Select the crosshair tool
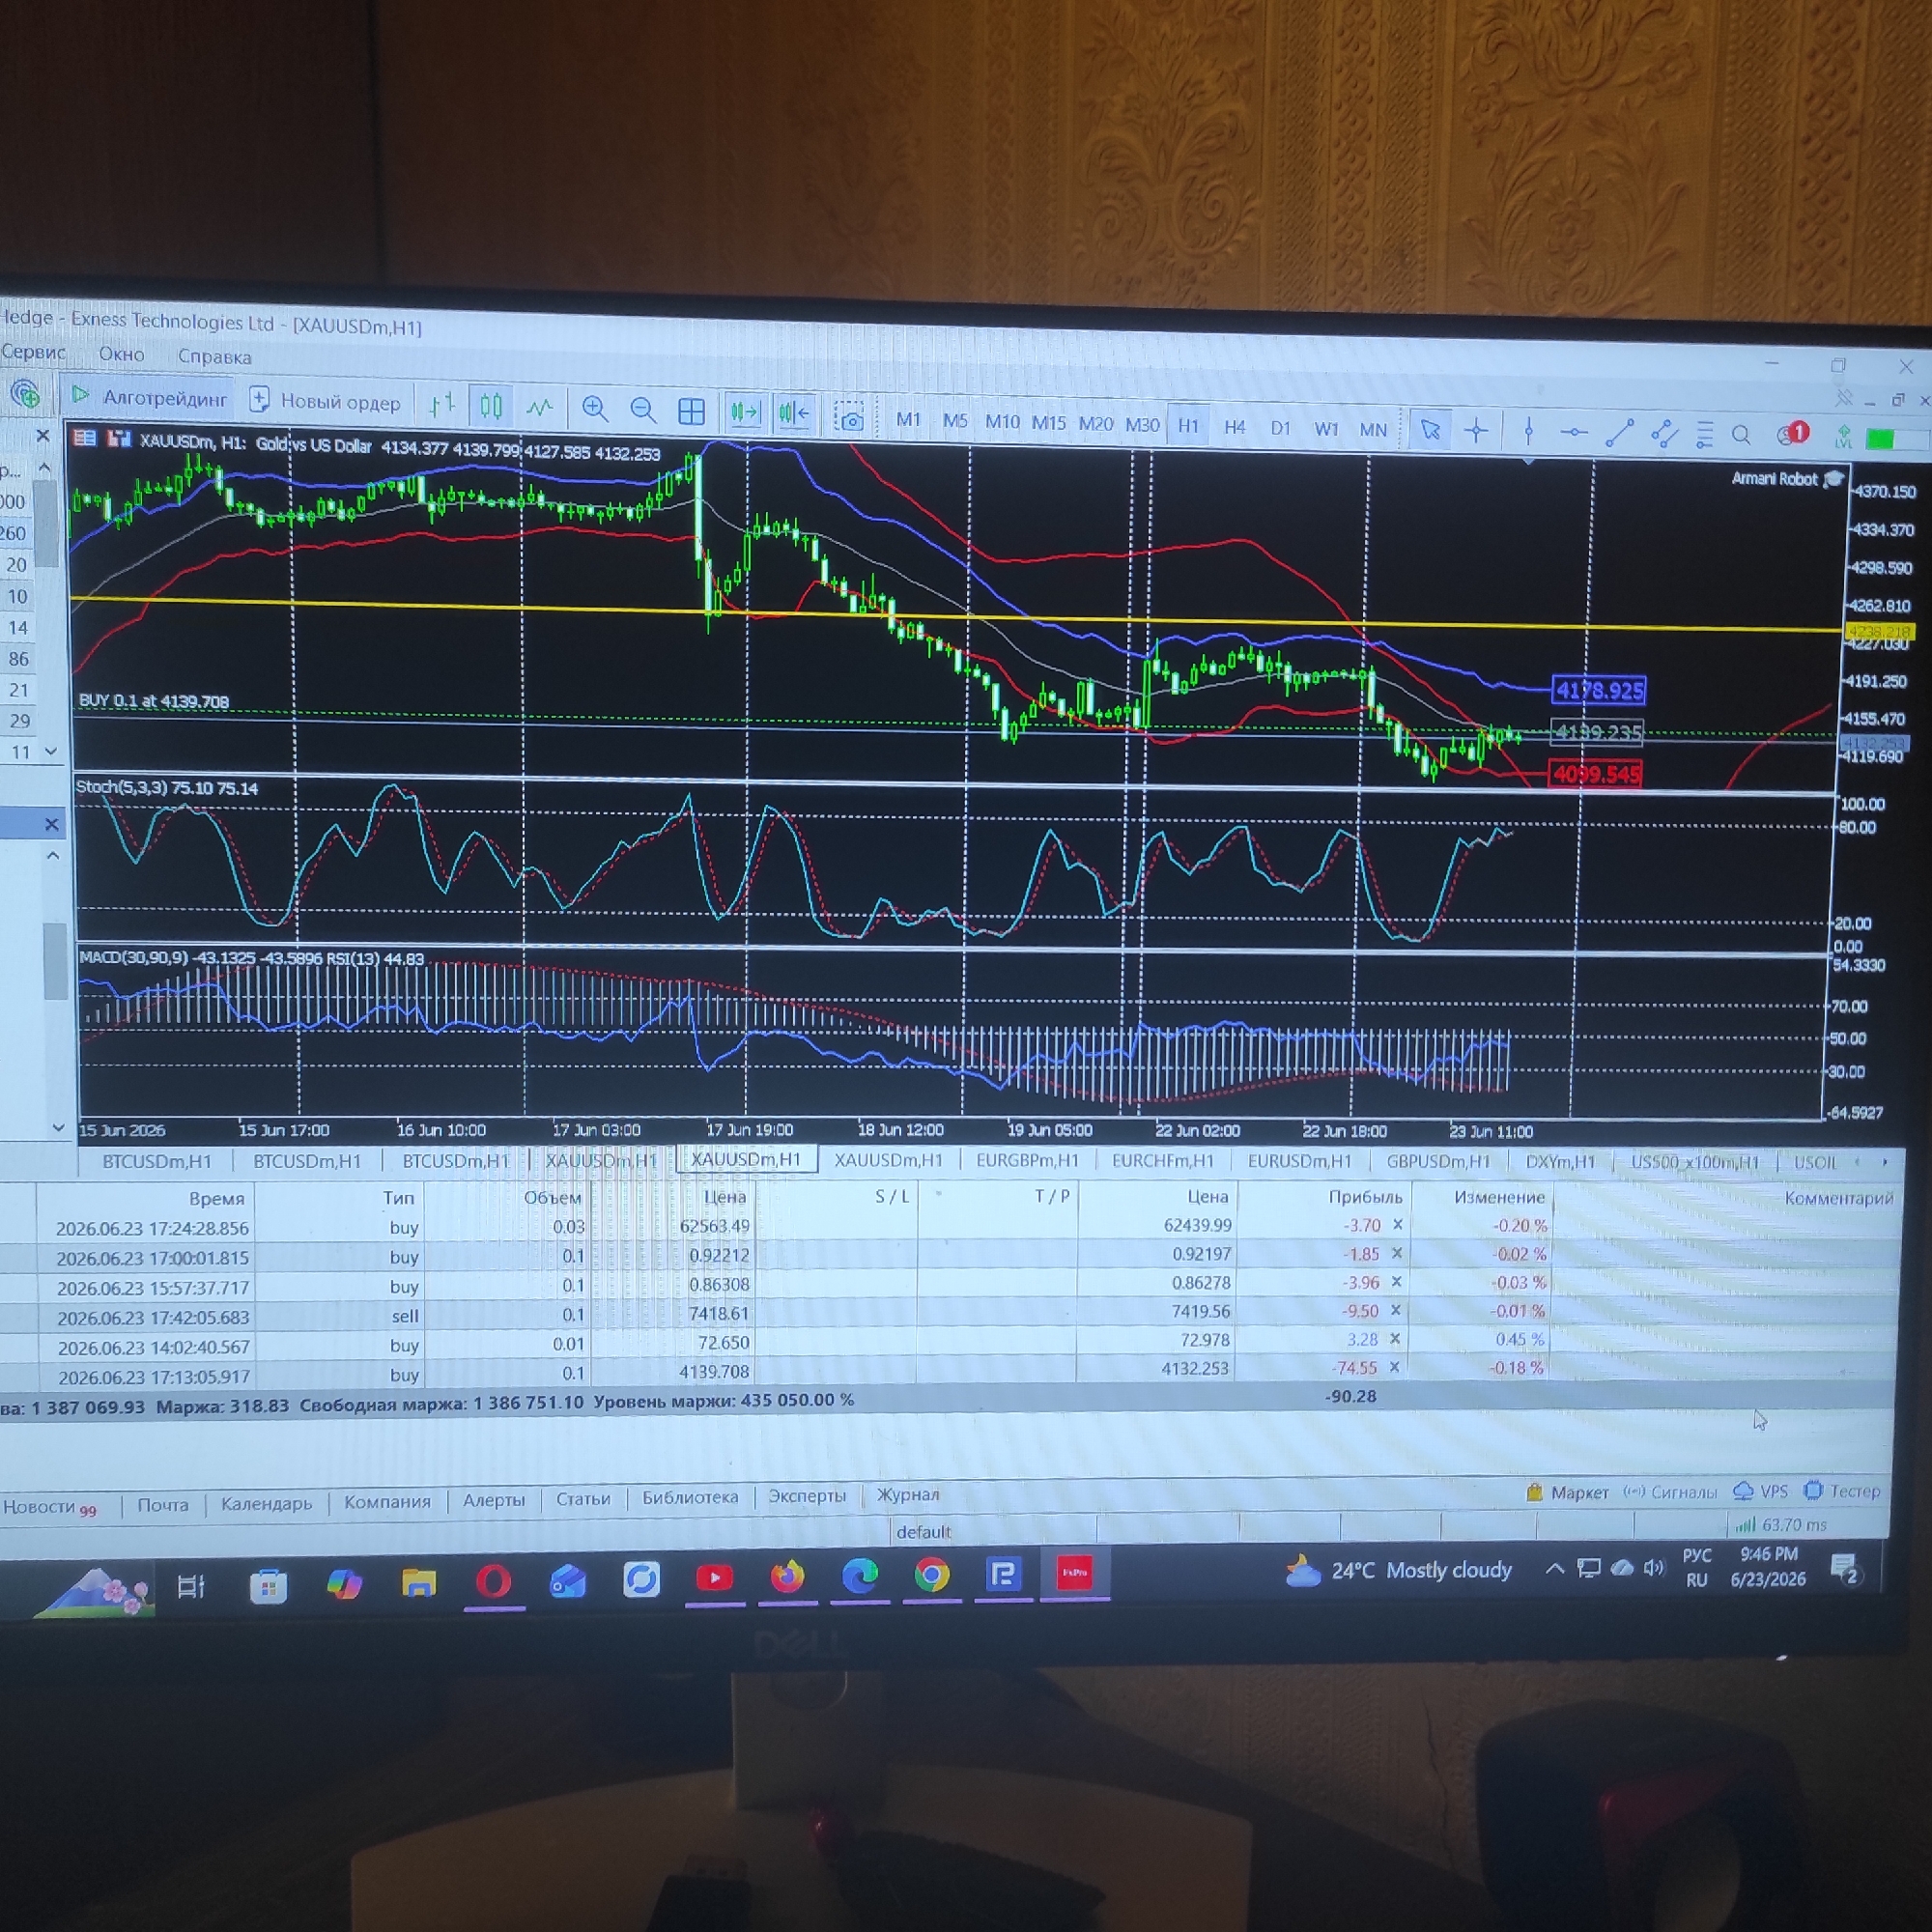 tap(1476, 431)
